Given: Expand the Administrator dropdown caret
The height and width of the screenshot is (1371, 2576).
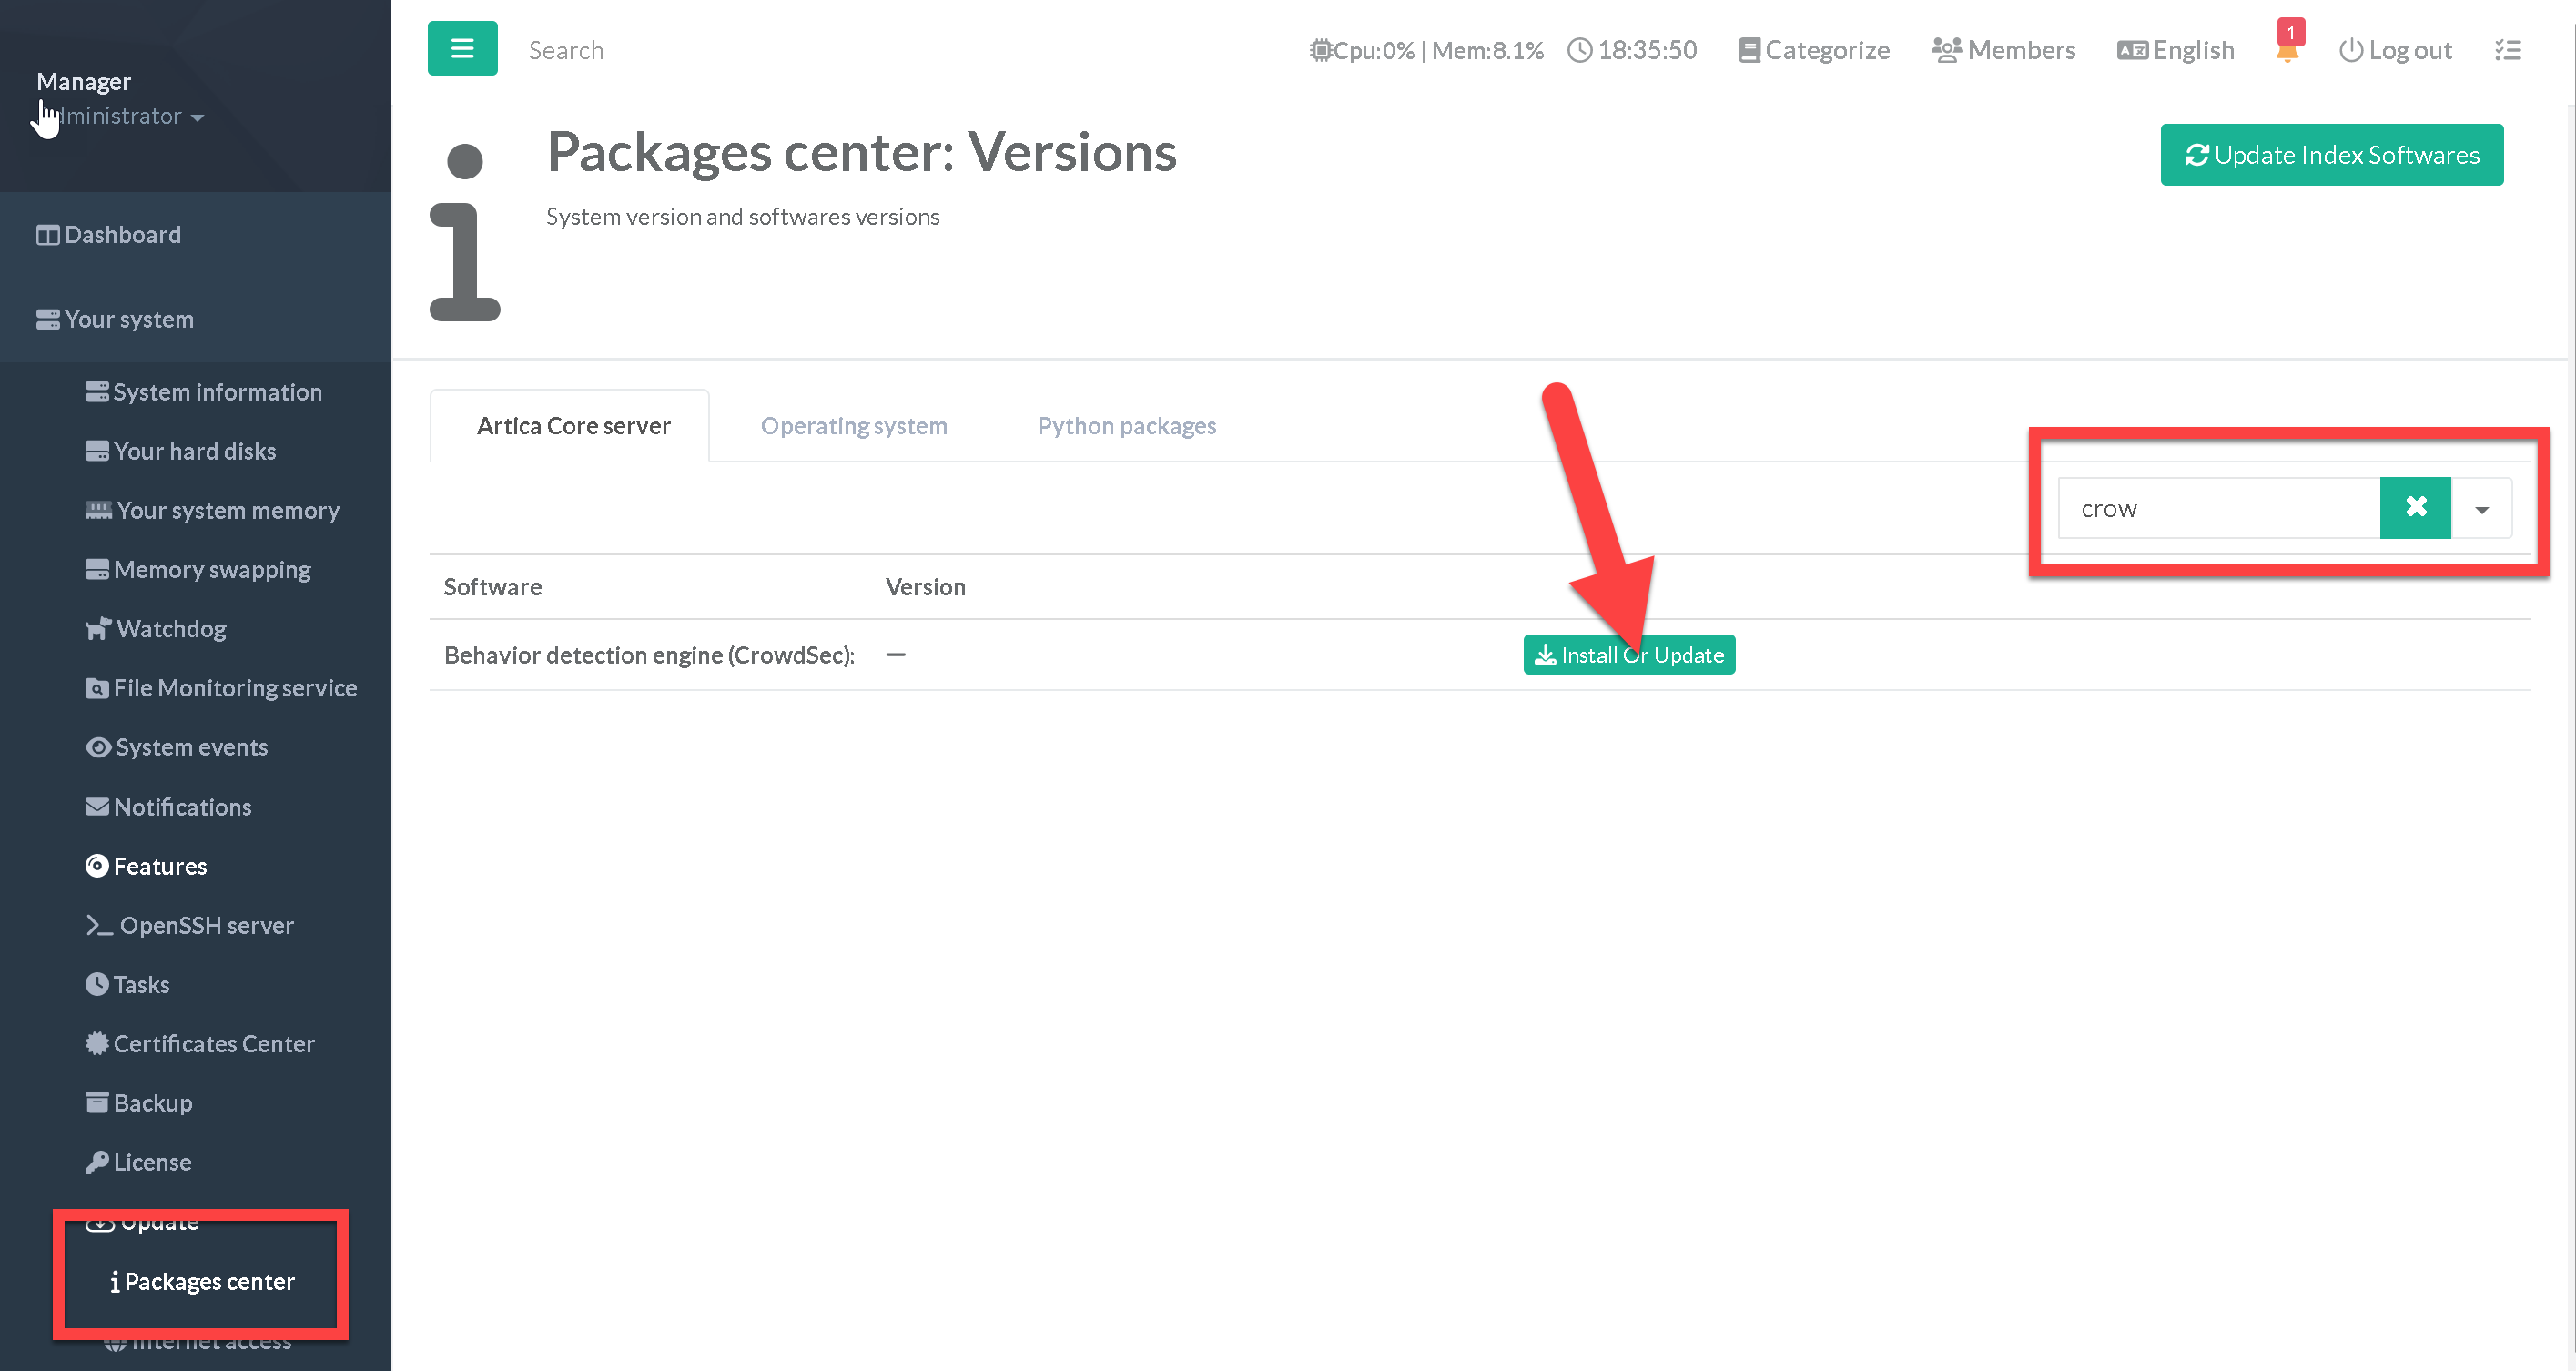Looking at the screenshot, I should tap(197, 118).
